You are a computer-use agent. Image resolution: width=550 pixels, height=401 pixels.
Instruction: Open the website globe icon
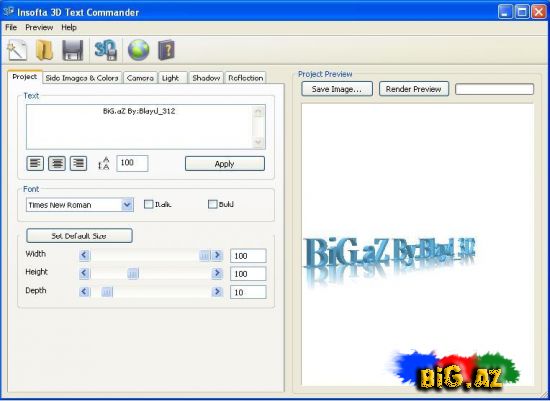[x=139, y=50]
